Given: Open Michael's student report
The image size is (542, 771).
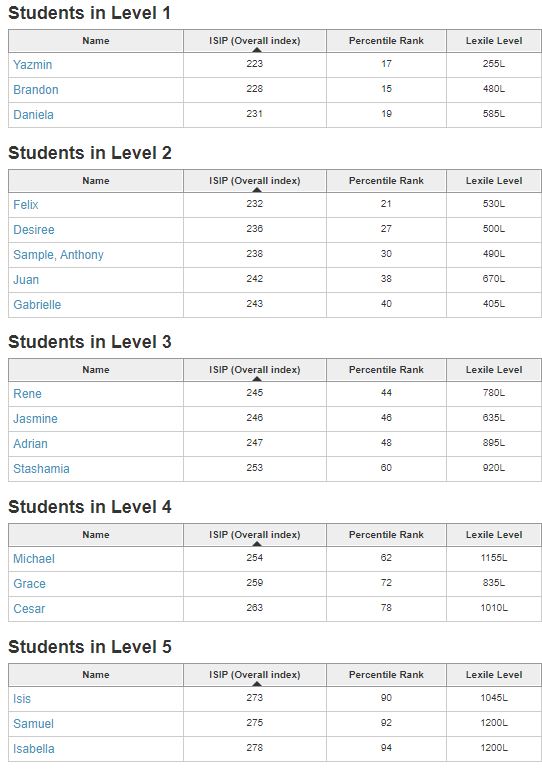Looking at the screenshot, I should (34, 559).
